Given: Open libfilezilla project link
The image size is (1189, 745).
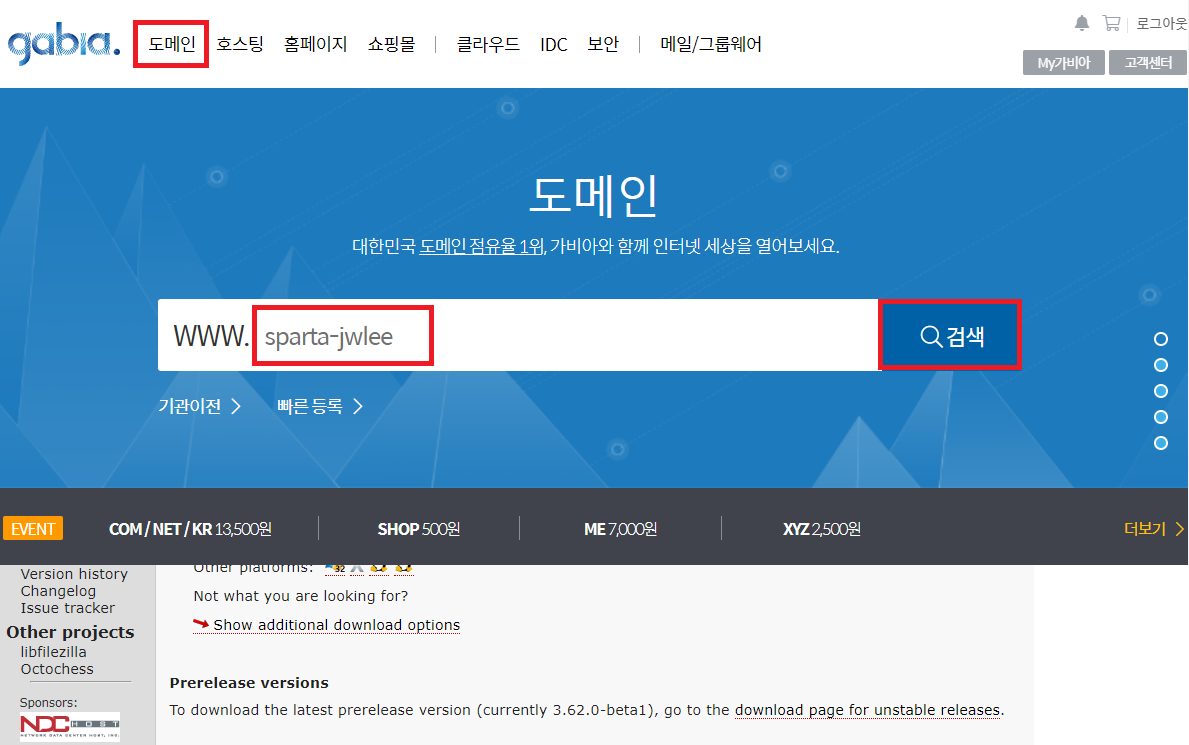Looking at the screenshot, I should (x=53, y=652).
